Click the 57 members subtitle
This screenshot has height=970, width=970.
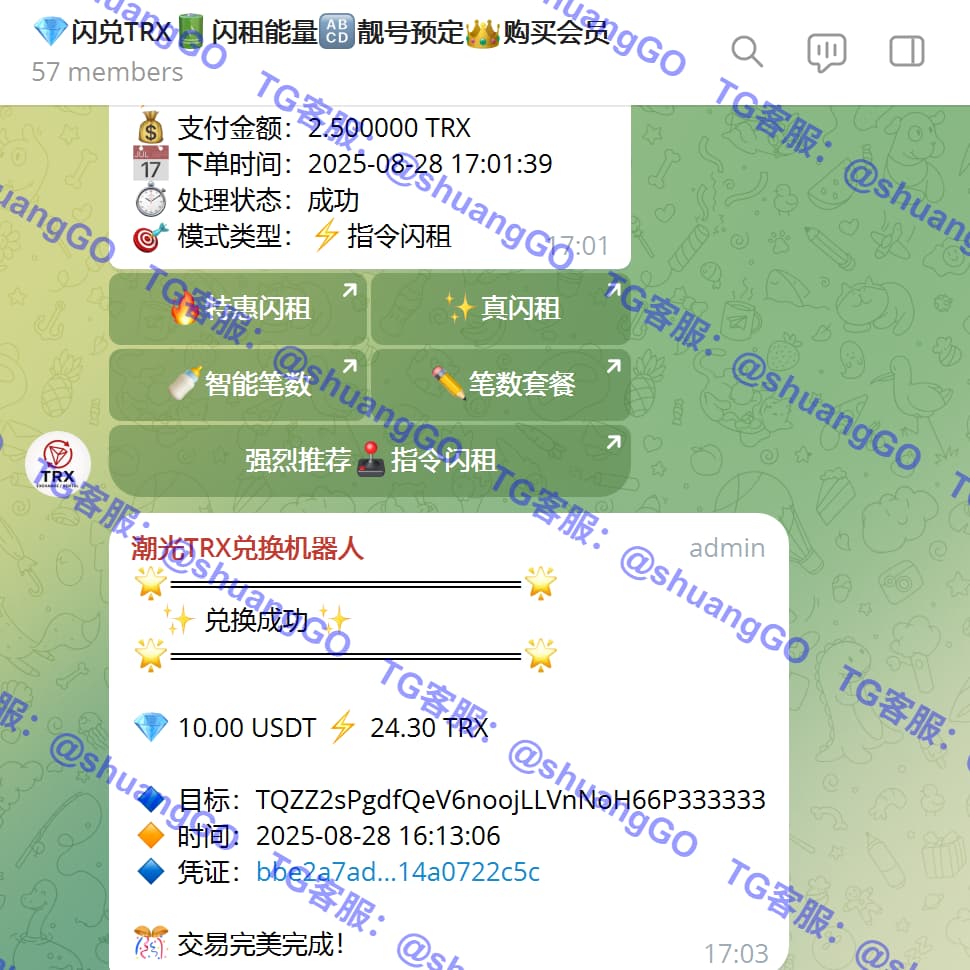point(108,72)
